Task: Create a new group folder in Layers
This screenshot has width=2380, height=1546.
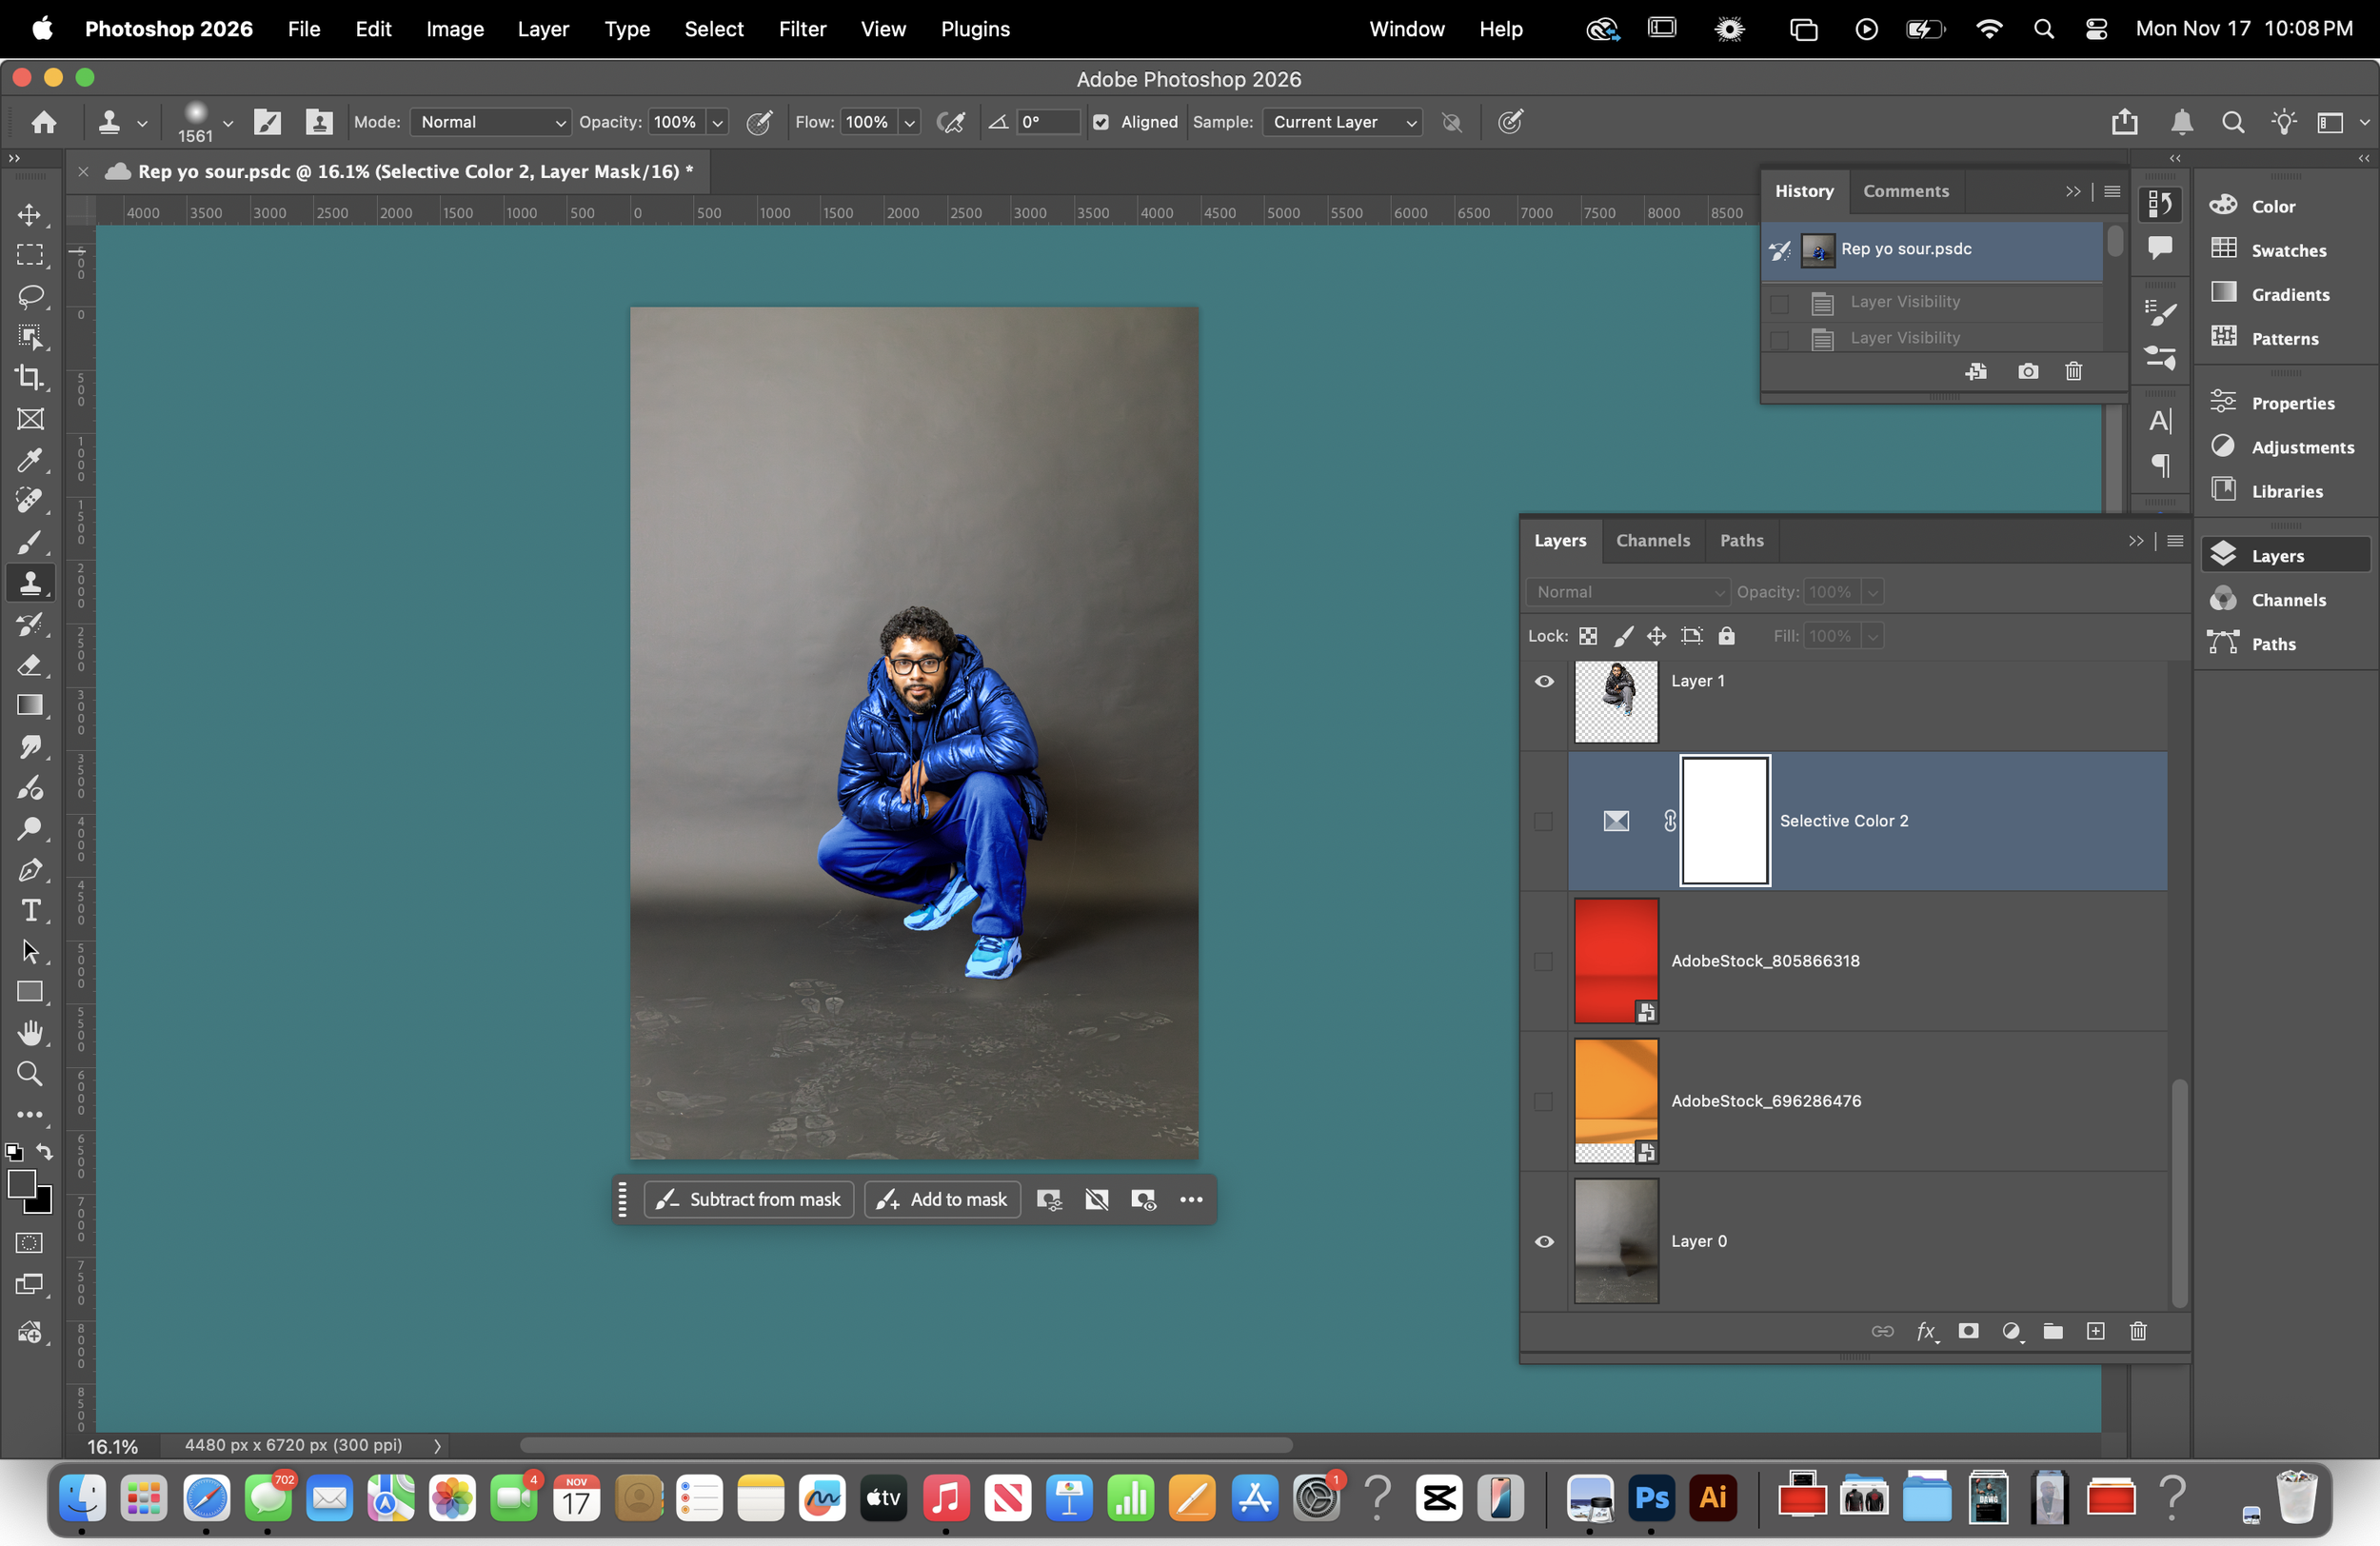Action: coord(2053,1331)
